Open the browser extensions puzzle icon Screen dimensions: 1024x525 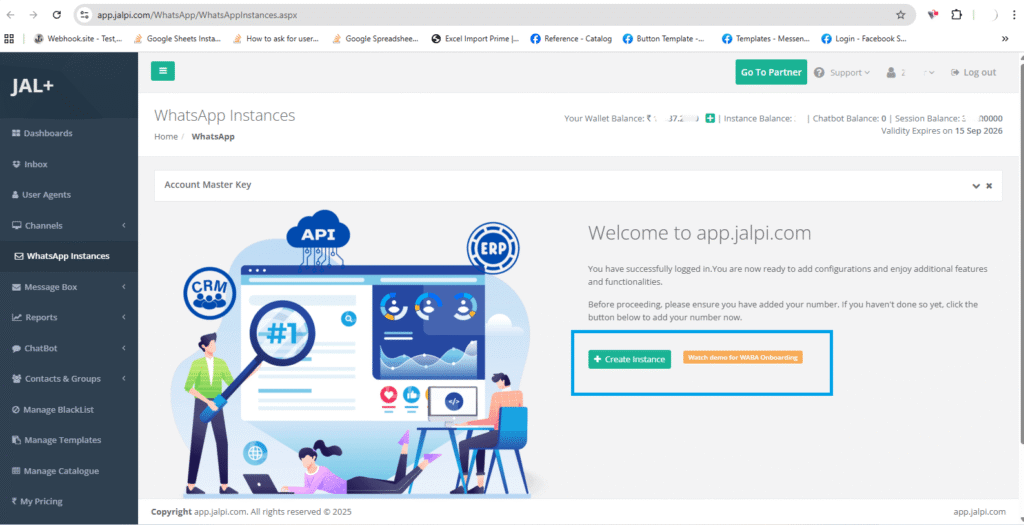[957, 15]
